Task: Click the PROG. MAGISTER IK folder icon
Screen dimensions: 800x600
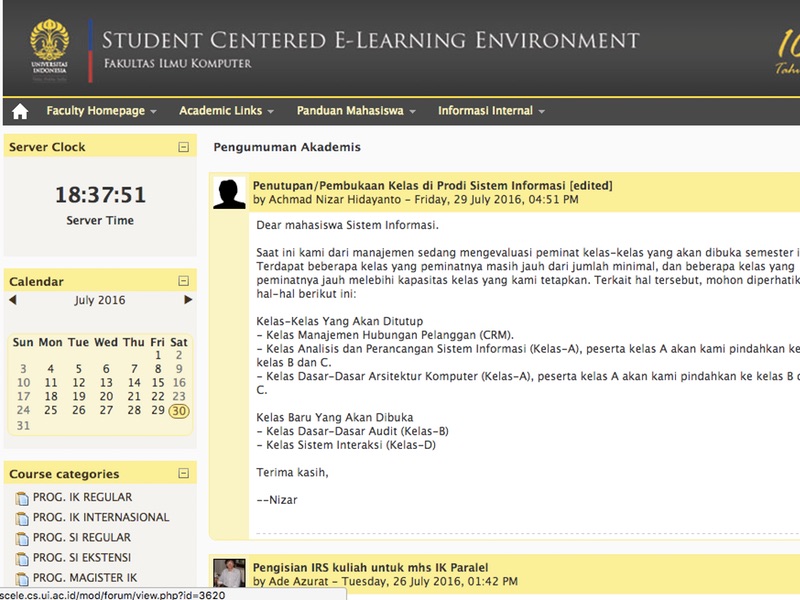Action: pos(22,578)
